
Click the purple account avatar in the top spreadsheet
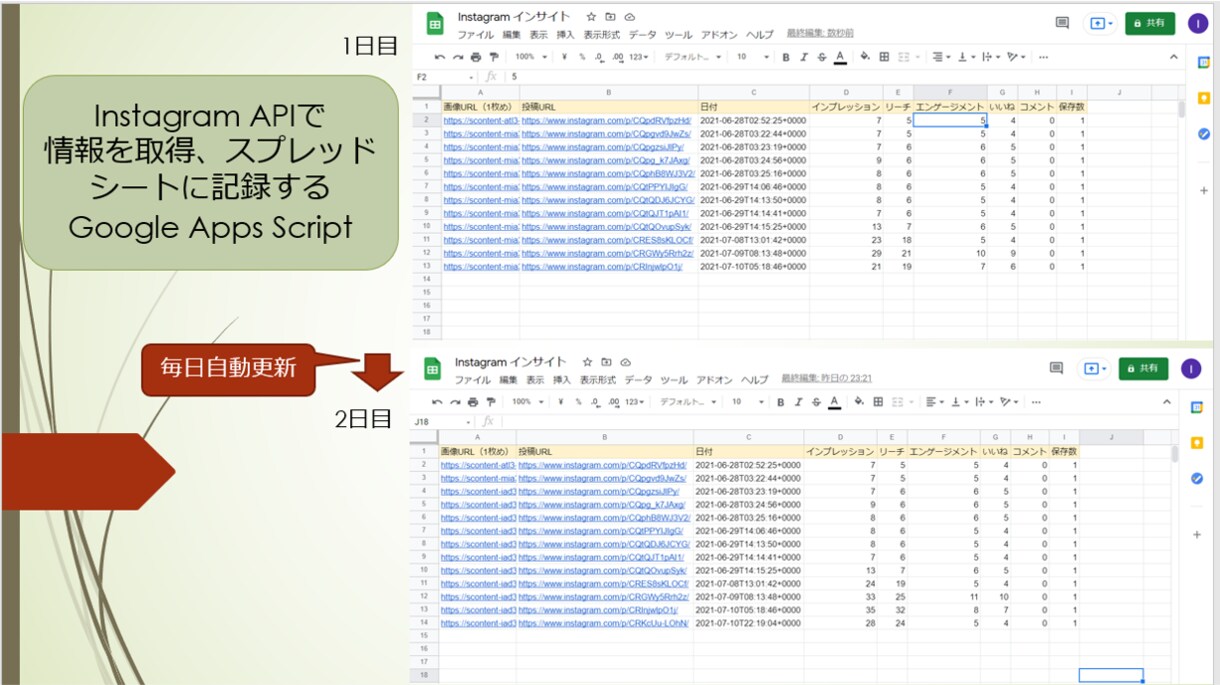(1197, 23)
